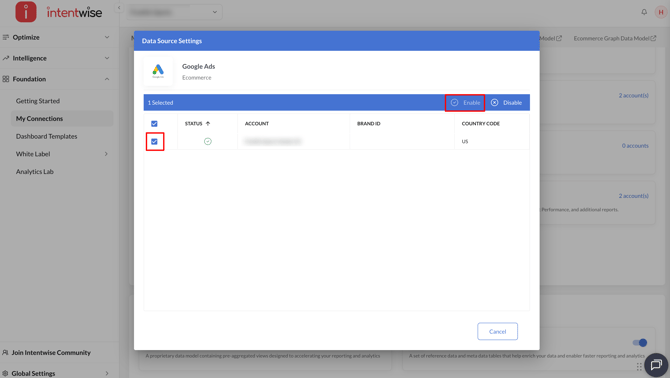Expand Global Settings menu
Image resolution: width=670 pixels, height=378 pixels.
[56, 373]
